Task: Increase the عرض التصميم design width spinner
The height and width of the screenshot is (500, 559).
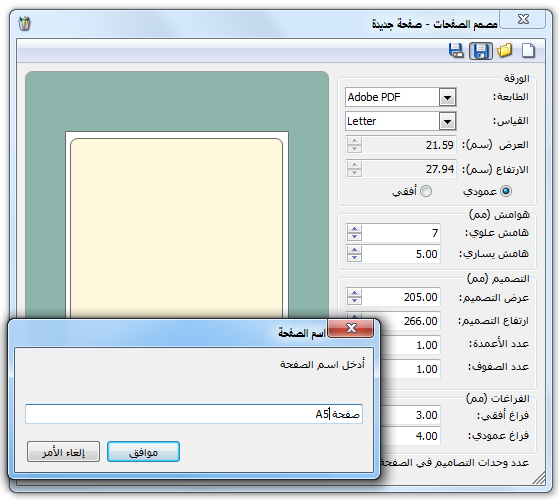Action: (x=354, y=293)
